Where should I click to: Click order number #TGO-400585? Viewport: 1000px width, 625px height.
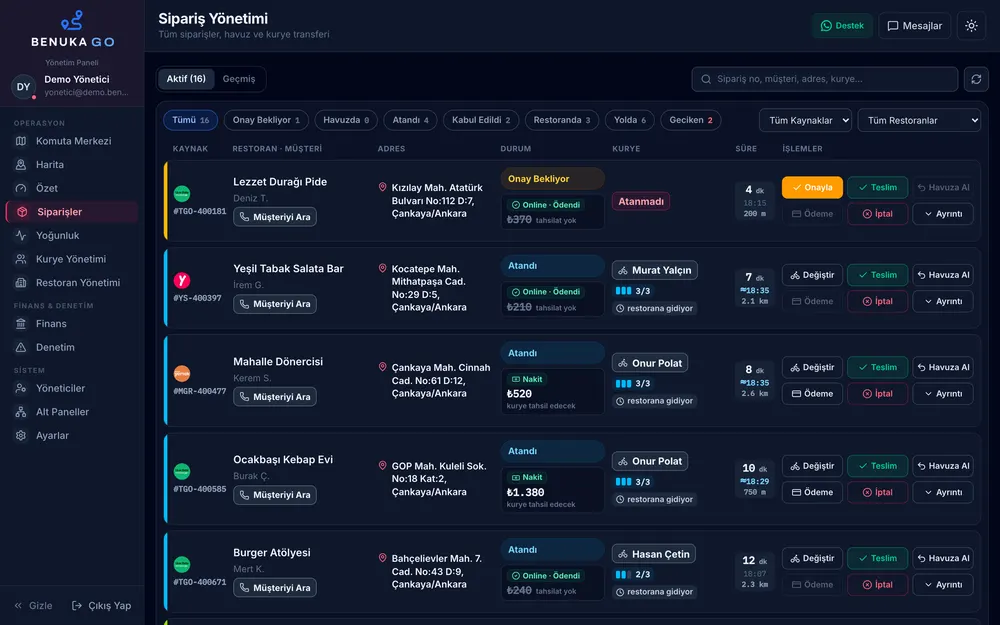click(x=200, y=489)
